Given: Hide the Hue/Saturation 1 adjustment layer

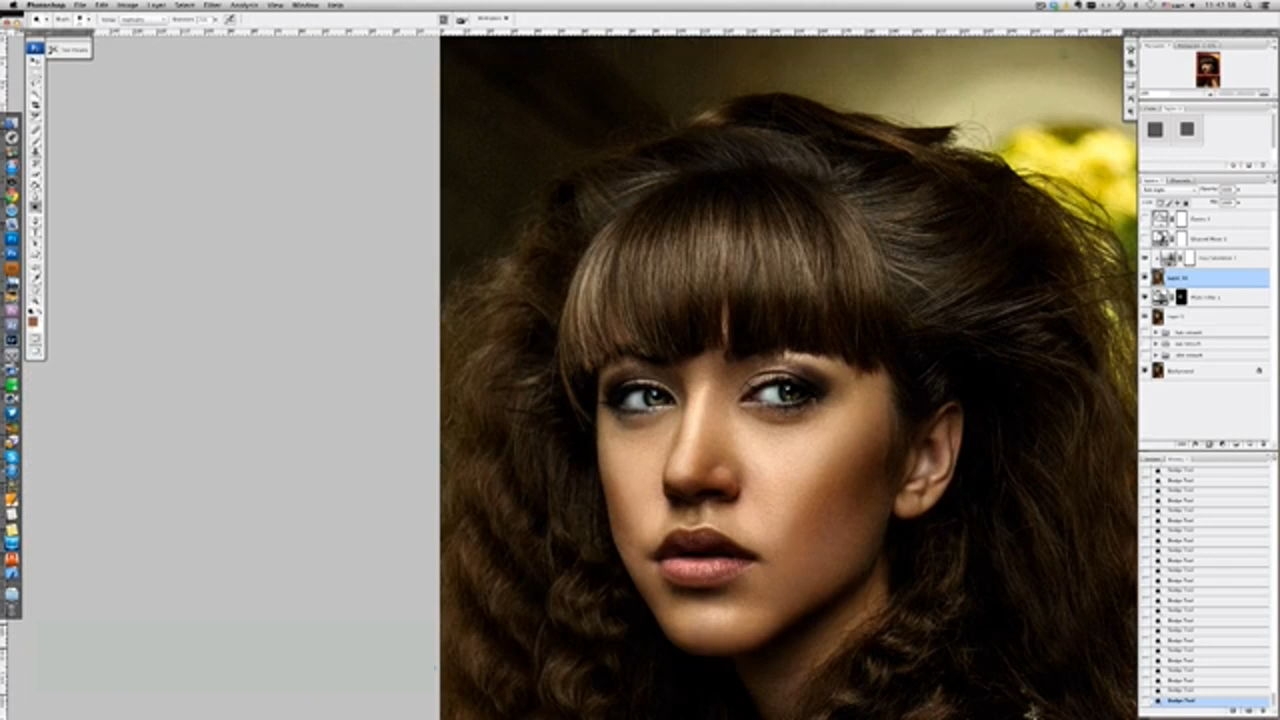Looking at the screenshot, I should pos(1145,258).
